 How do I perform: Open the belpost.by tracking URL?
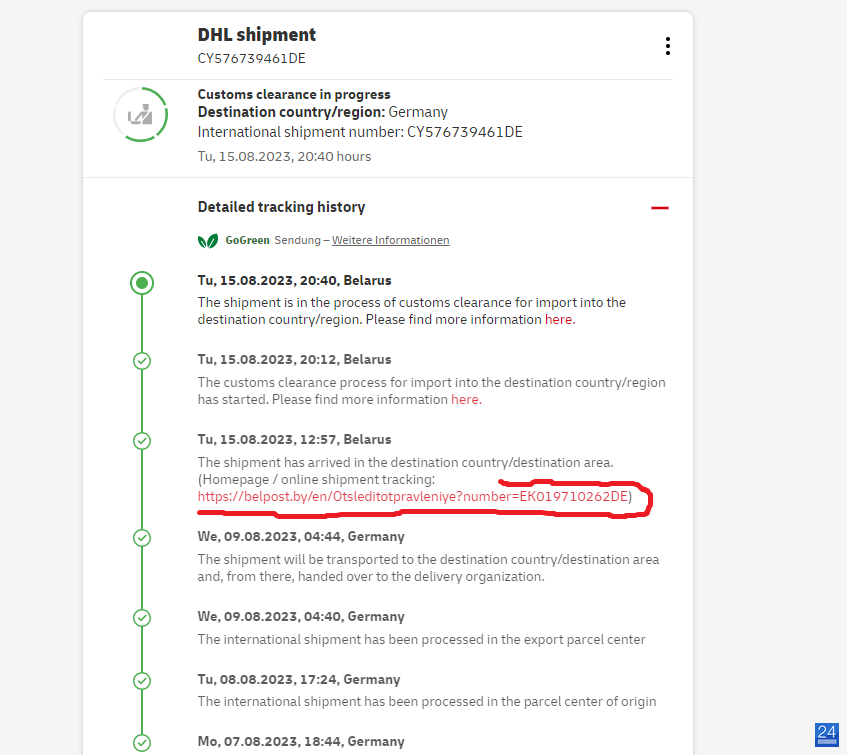coord(413,496)
